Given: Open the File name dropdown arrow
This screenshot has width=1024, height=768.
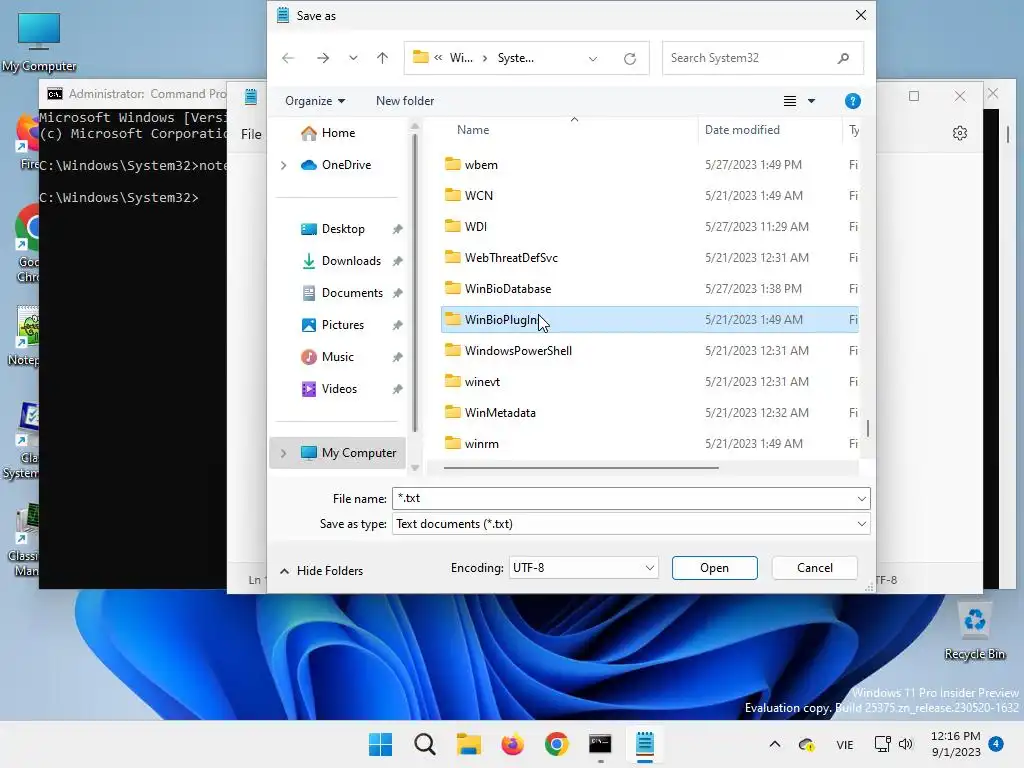Looking at the screenshot, I should click(861, 498).
